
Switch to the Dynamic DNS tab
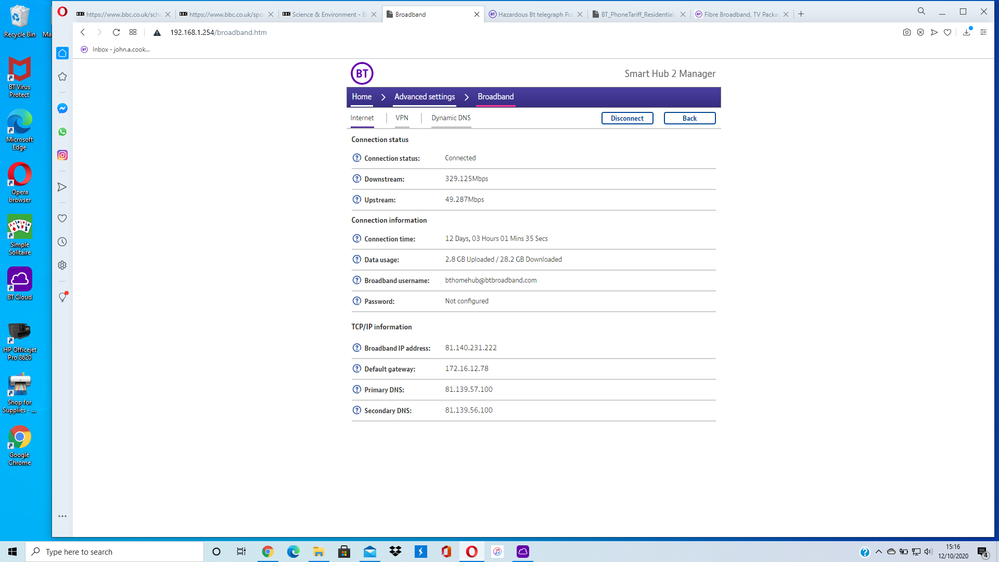[451, 118]
